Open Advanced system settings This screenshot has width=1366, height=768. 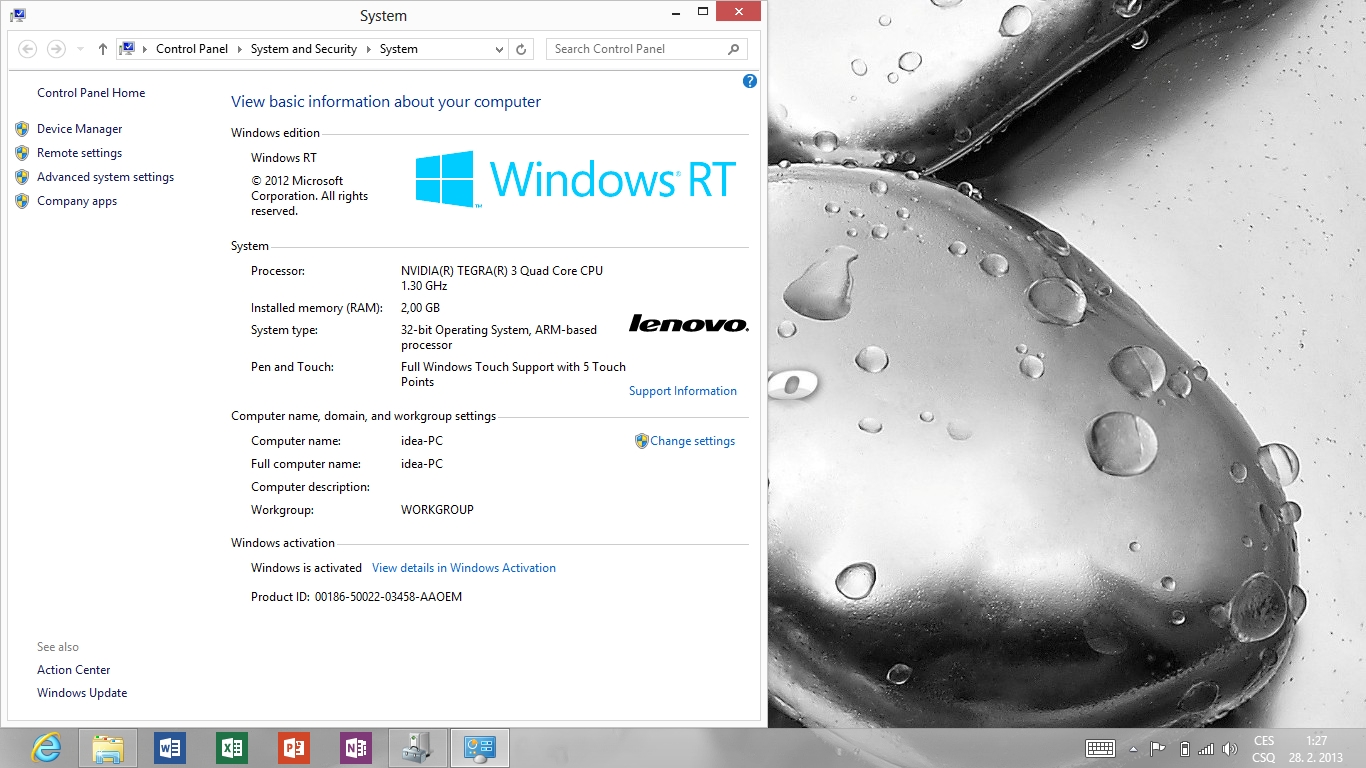[106, 177]
